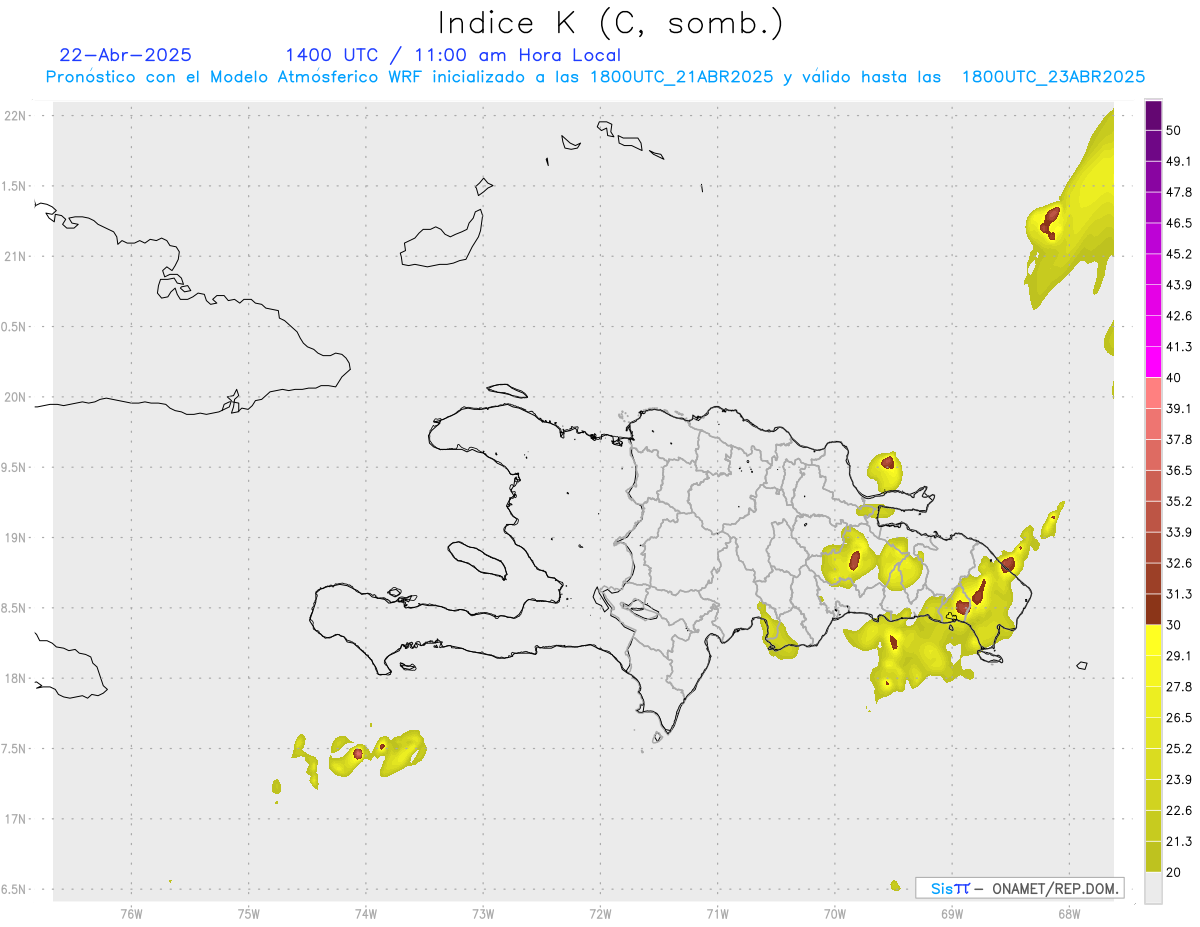1200x927 pixels.
Task: Click colorbar value "35.2"
Action: pos(1179,501)
